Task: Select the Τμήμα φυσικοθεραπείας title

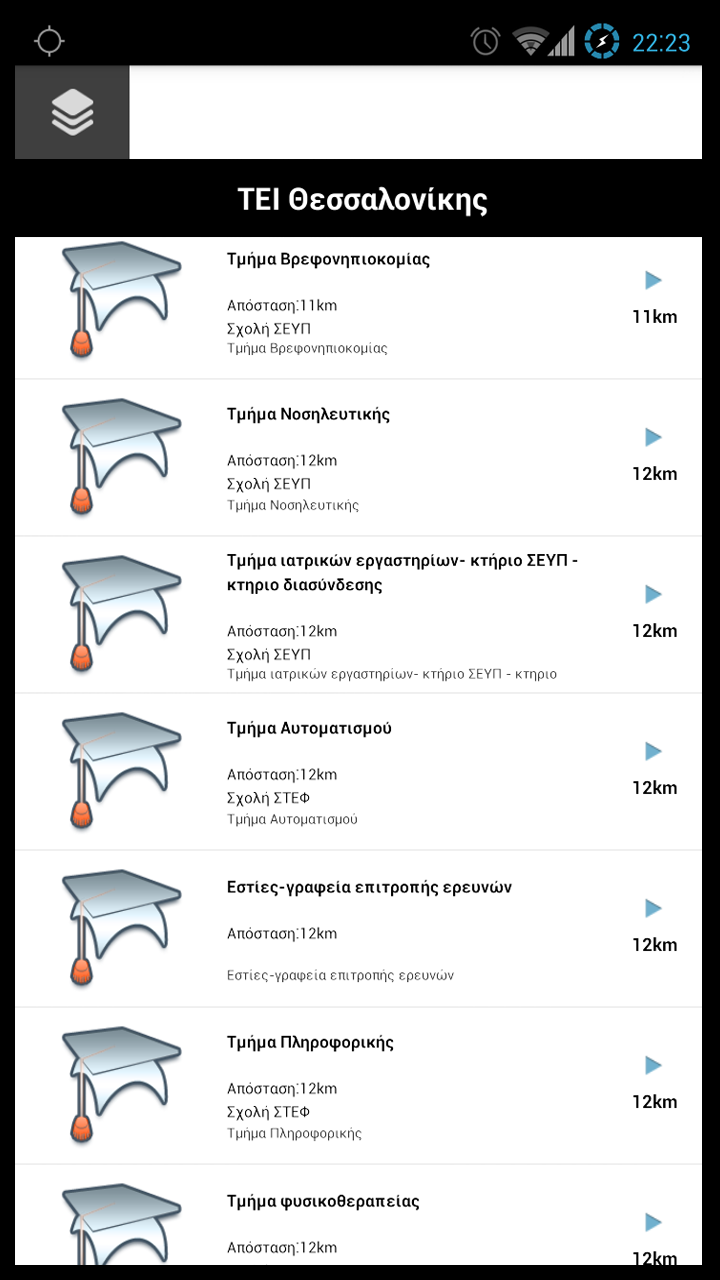Action: pyautogui.click(x=323, y=1201)
